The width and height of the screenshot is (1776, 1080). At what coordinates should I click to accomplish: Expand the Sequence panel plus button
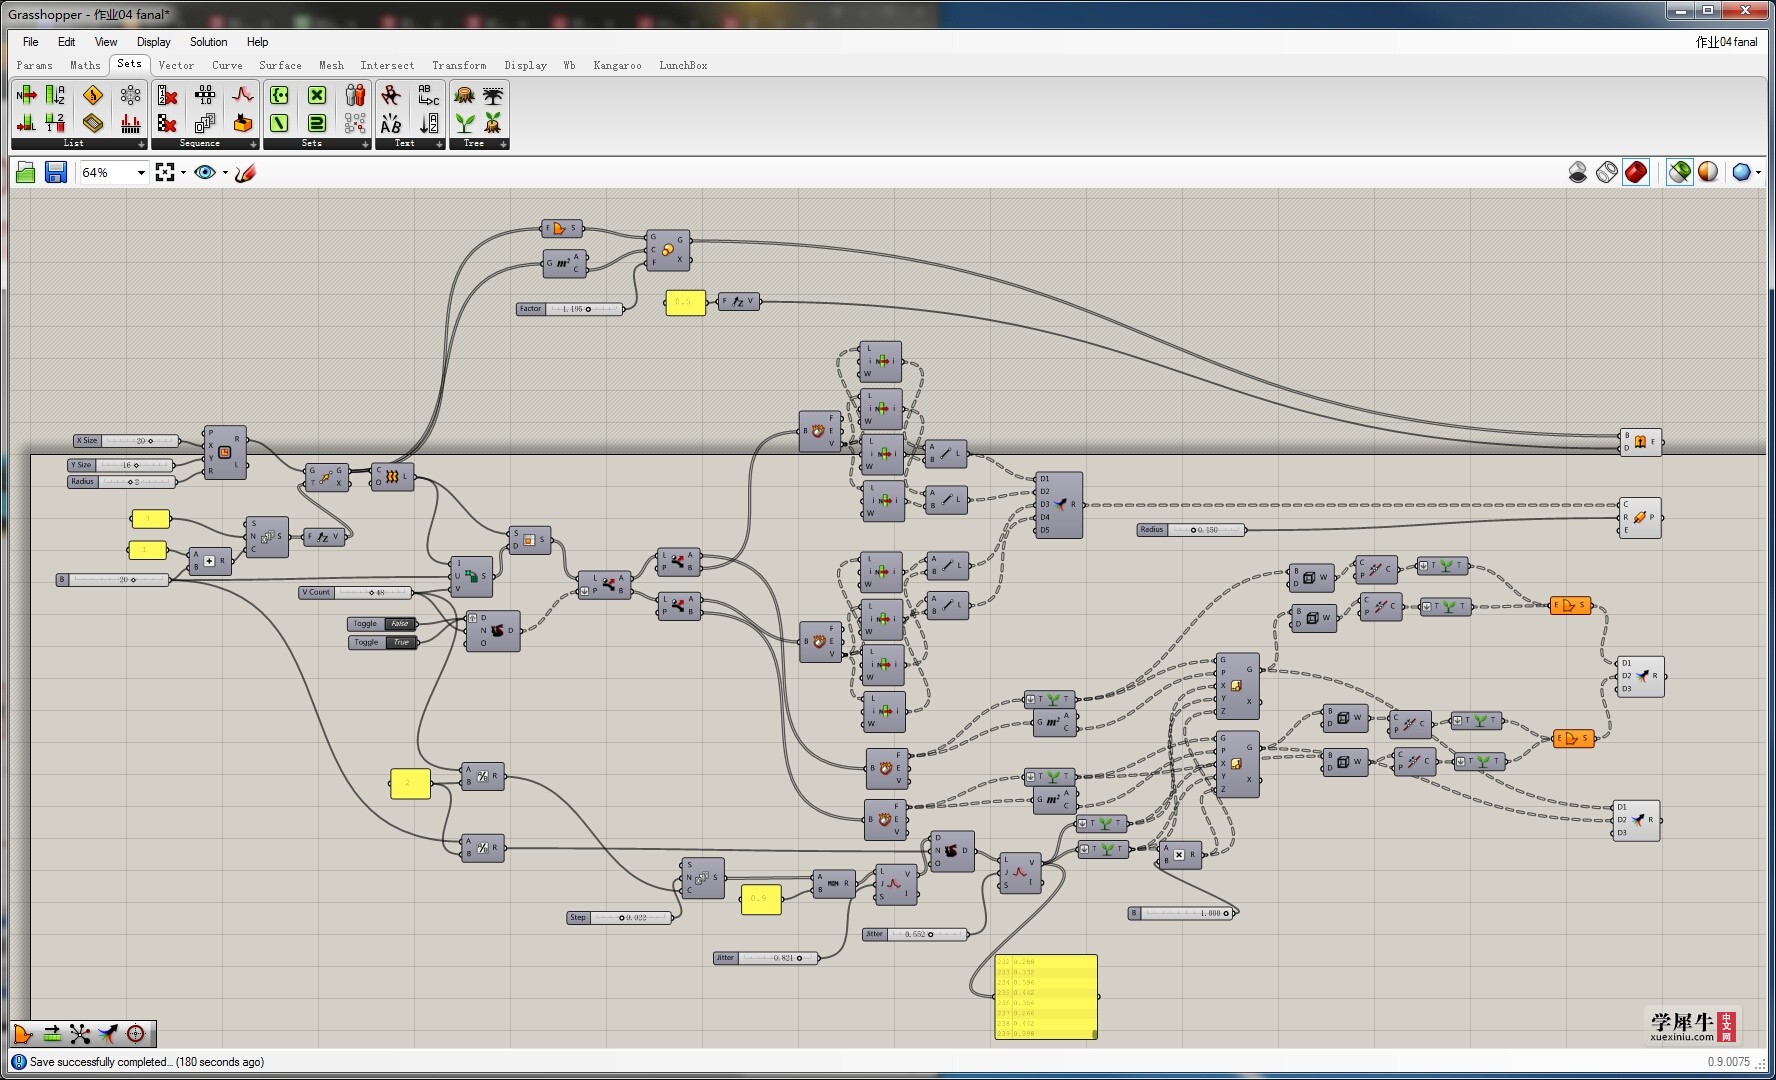[253, 144]
